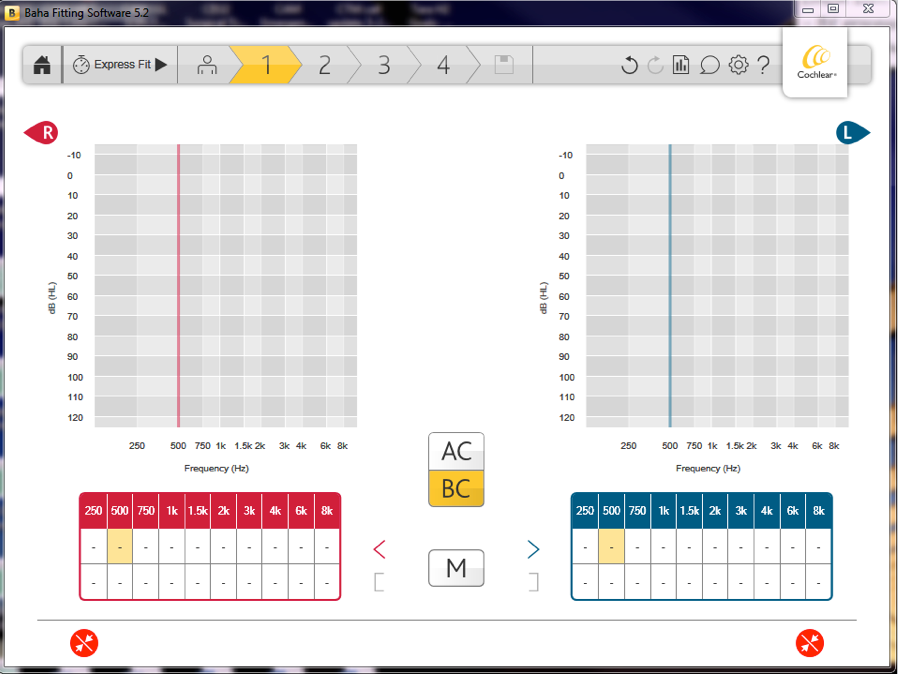Go to step 2 tab
This screenshot has width=898, height=674.
pyautogui.click(x=325, y=65)
